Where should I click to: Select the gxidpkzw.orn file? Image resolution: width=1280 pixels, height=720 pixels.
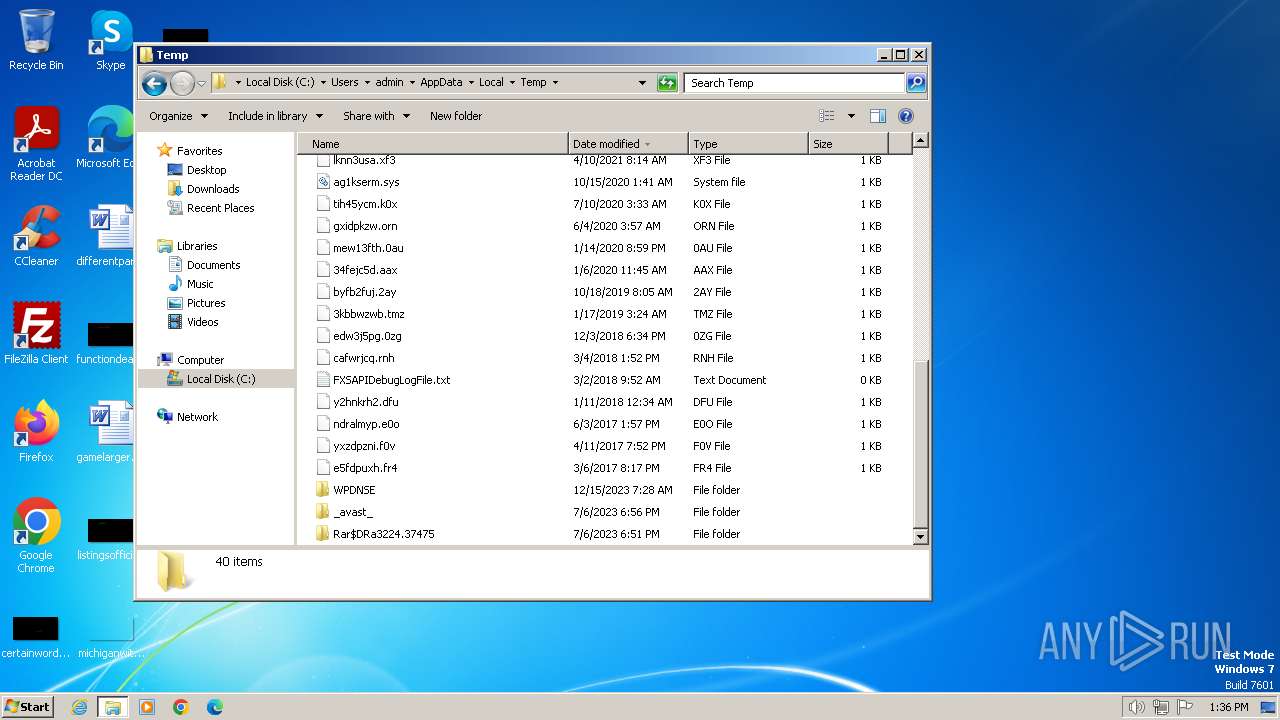365,226
